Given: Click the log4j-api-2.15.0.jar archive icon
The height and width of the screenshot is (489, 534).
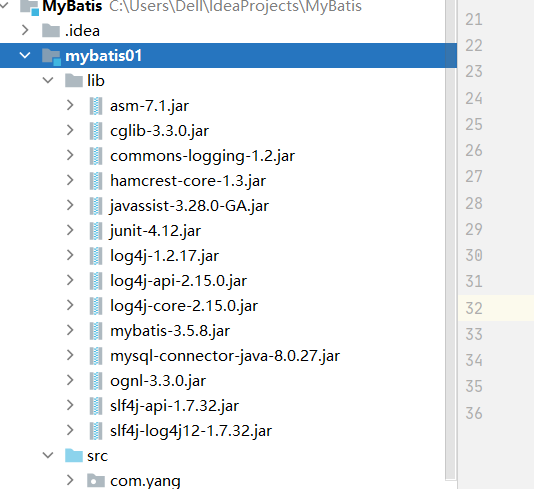Looking at the screenshot, I should click(96, 281).
